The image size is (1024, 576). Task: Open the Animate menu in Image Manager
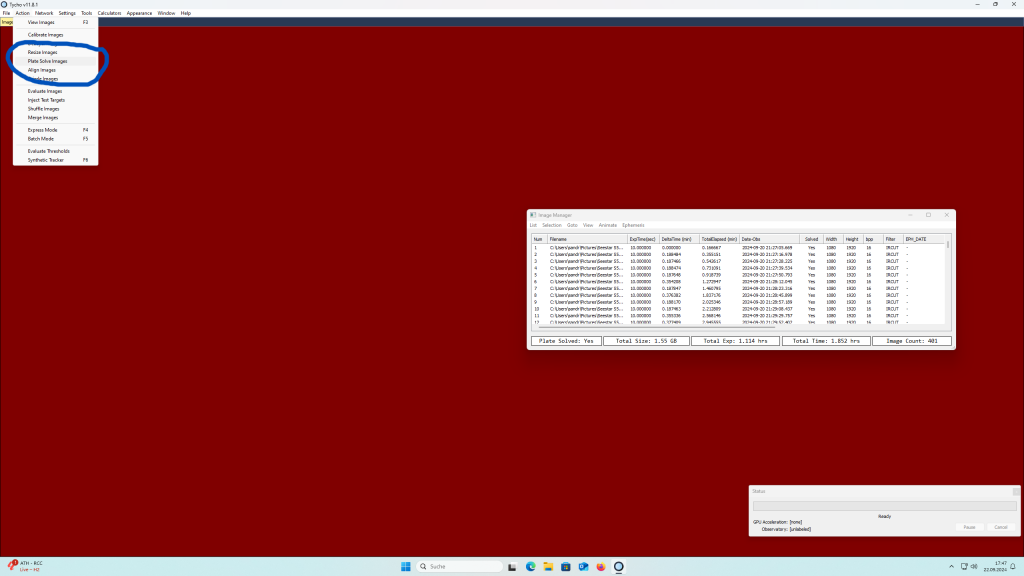607,225
